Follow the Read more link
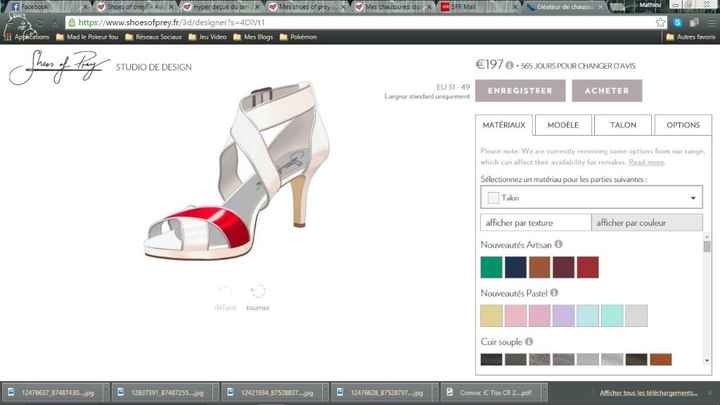The height and width of the screenshot is (405, 720). coord(648,162)
